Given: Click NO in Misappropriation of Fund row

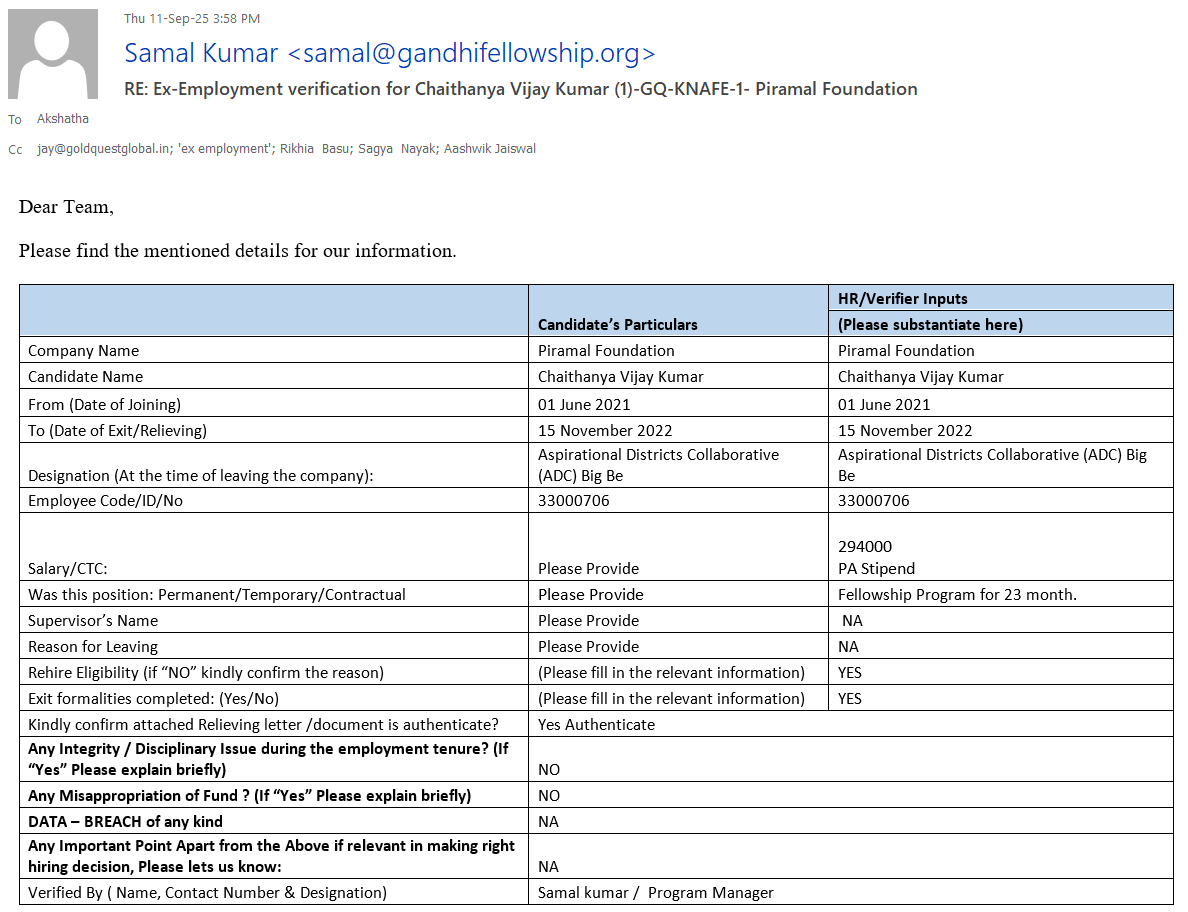Looking at the screenshot, I should click(549, 795).
